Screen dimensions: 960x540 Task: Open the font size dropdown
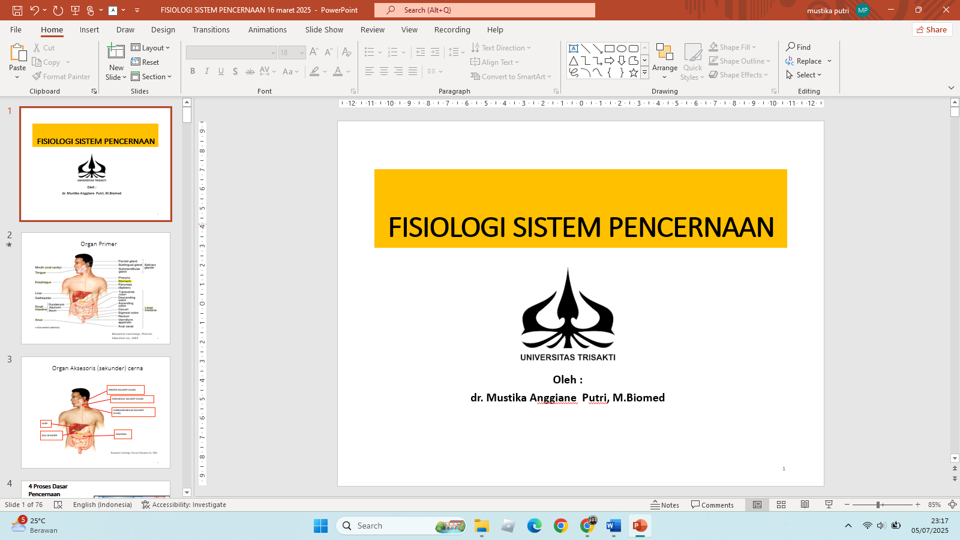tap(301, 53)
